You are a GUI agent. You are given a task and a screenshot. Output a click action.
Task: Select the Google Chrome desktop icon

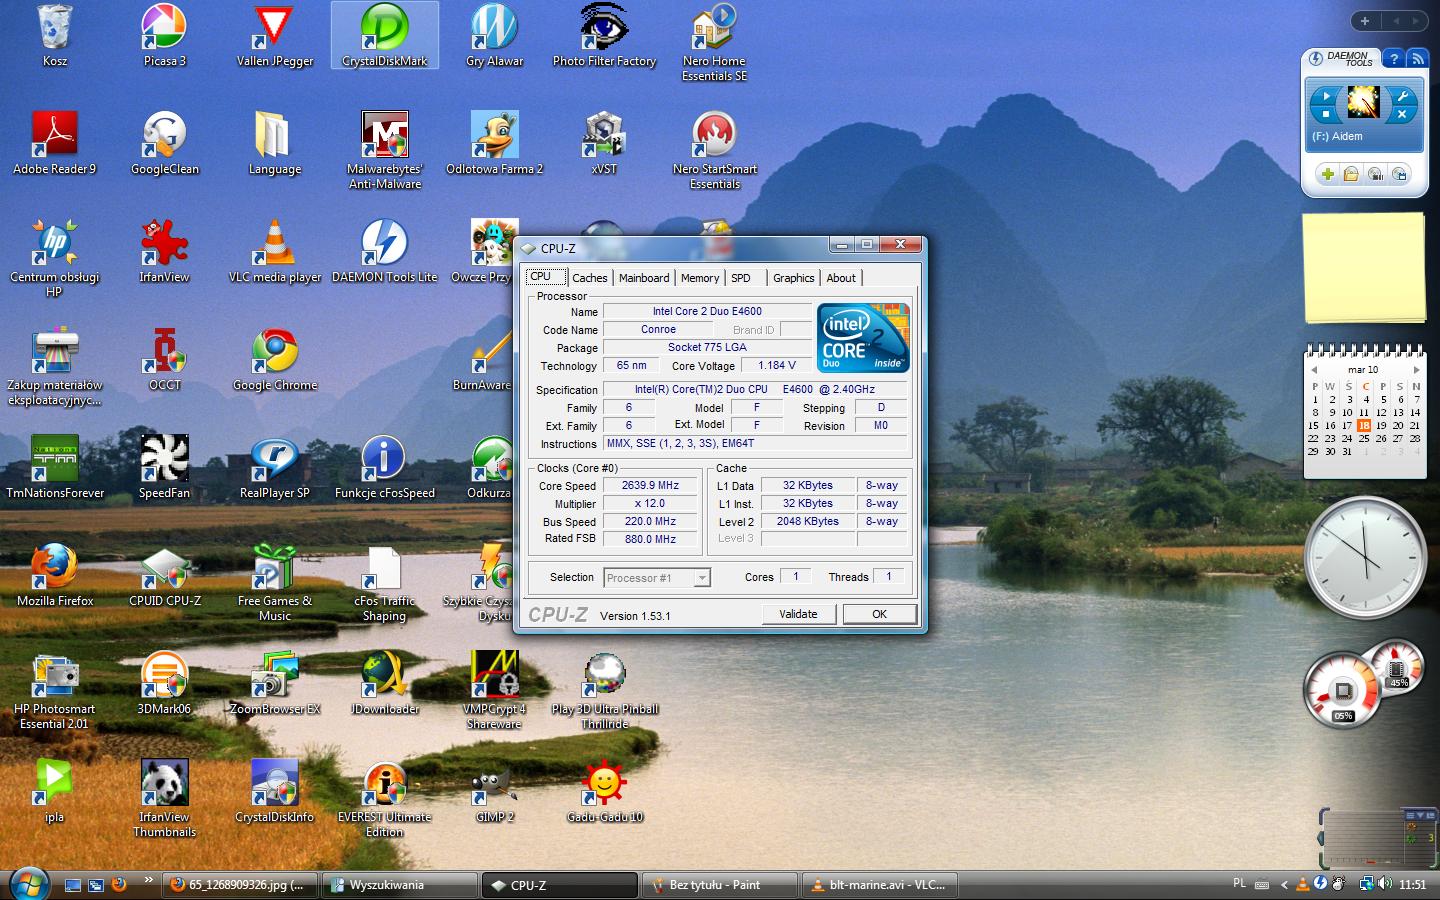275,360
